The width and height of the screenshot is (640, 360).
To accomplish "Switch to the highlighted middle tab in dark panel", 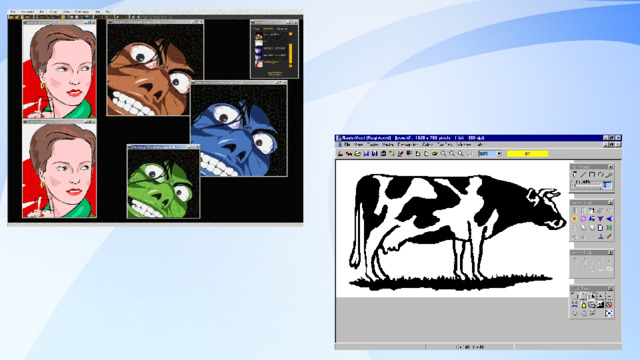I will [x=268, y=29].
